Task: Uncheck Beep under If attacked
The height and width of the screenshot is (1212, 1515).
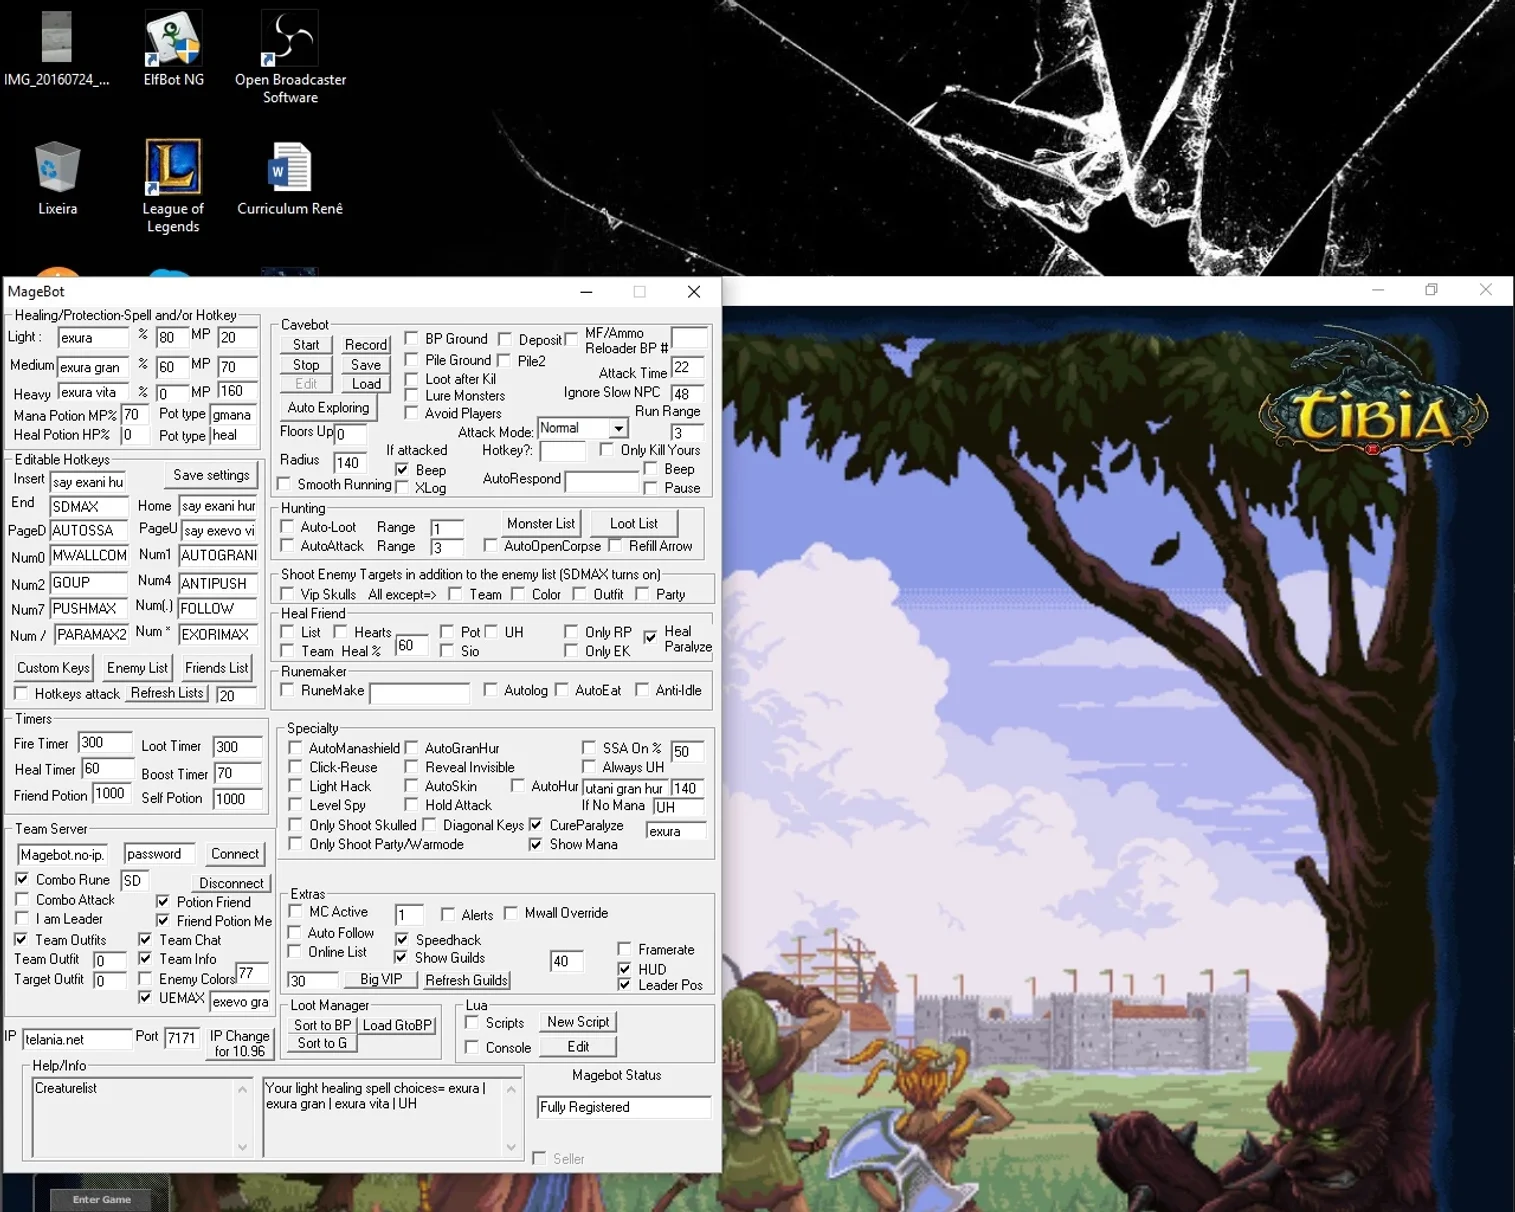Action: (402, 470)
